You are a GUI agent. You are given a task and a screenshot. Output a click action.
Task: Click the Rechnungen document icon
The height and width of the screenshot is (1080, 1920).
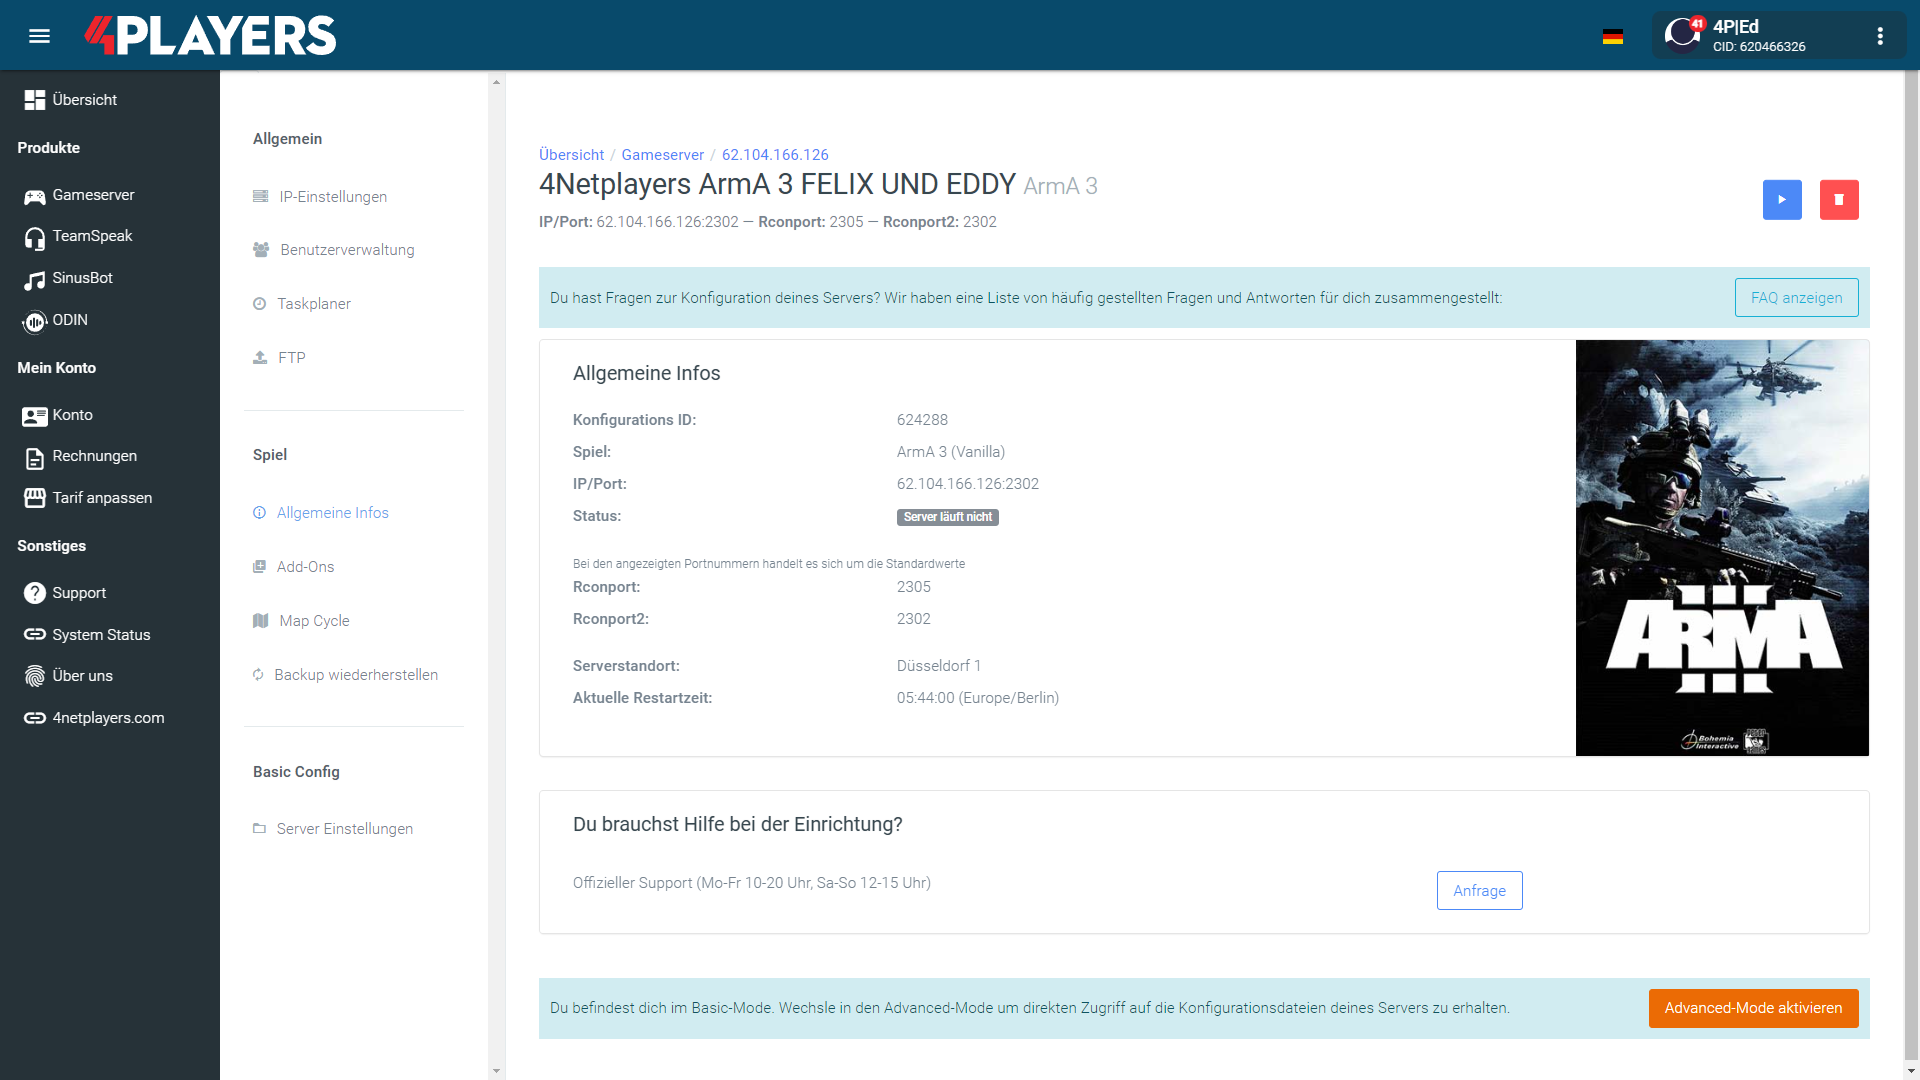[35, 458]
